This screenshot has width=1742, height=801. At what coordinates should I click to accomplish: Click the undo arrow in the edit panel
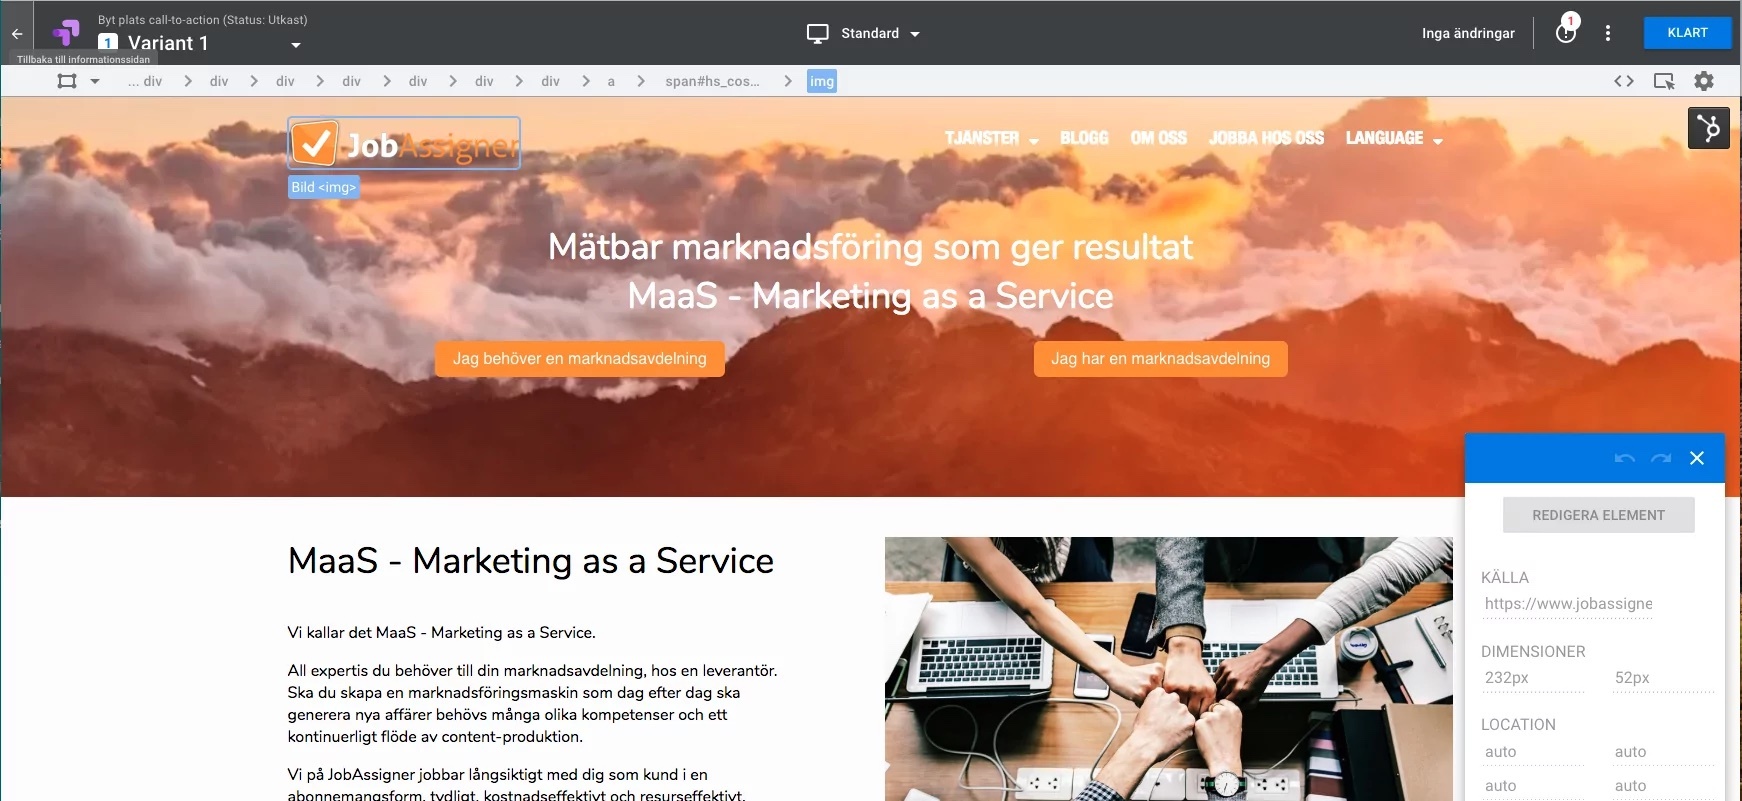pyautogui.click(x=1624, y=458)
